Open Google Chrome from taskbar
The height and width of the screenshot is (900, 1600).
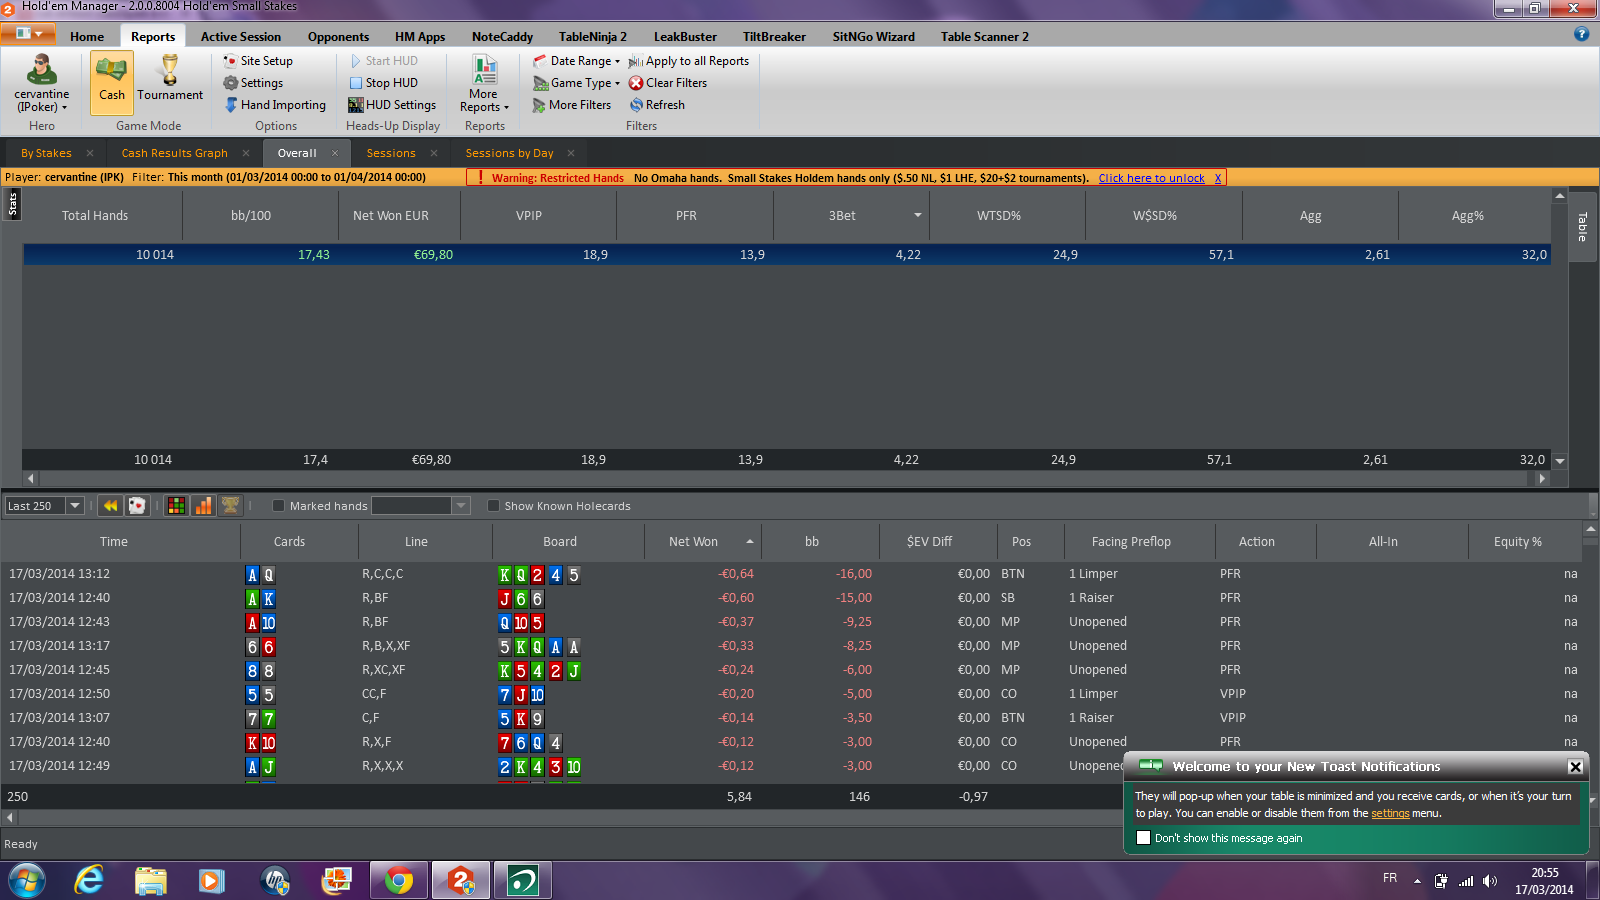399,881
